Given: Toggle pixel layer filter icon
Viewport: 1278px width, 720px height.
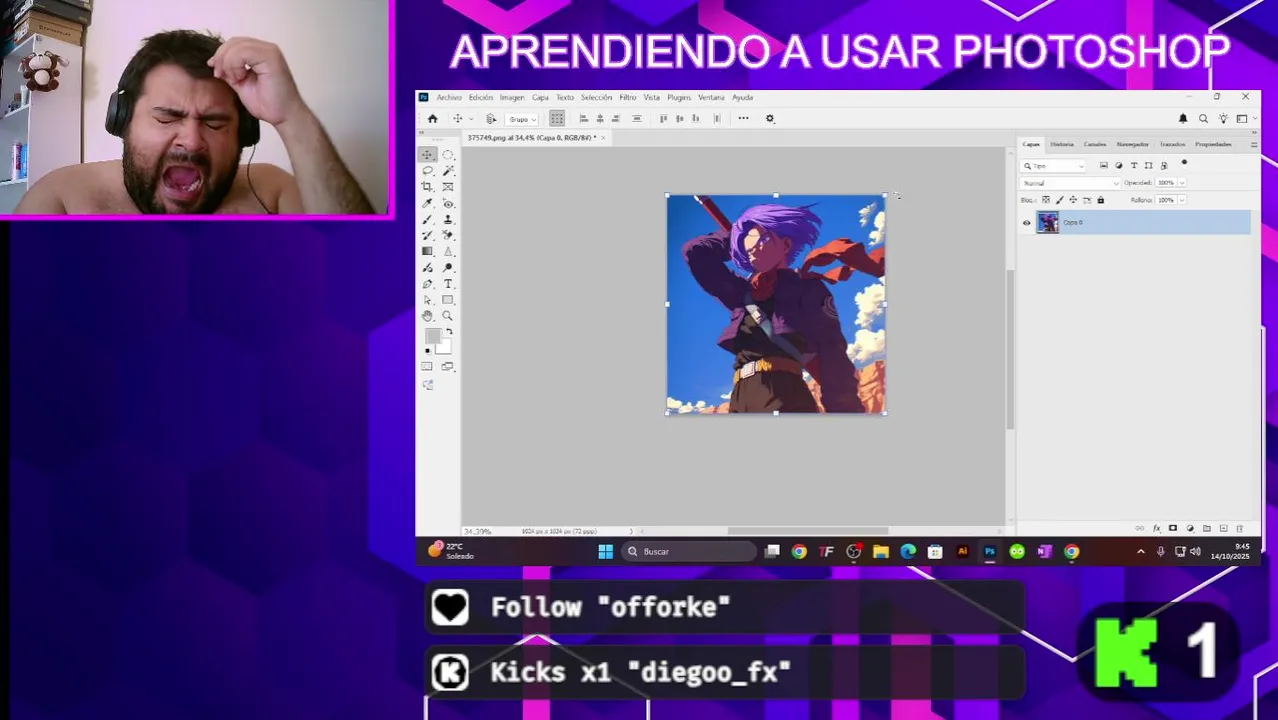Looking at the screenshot, I should [x=1104, y=165].
